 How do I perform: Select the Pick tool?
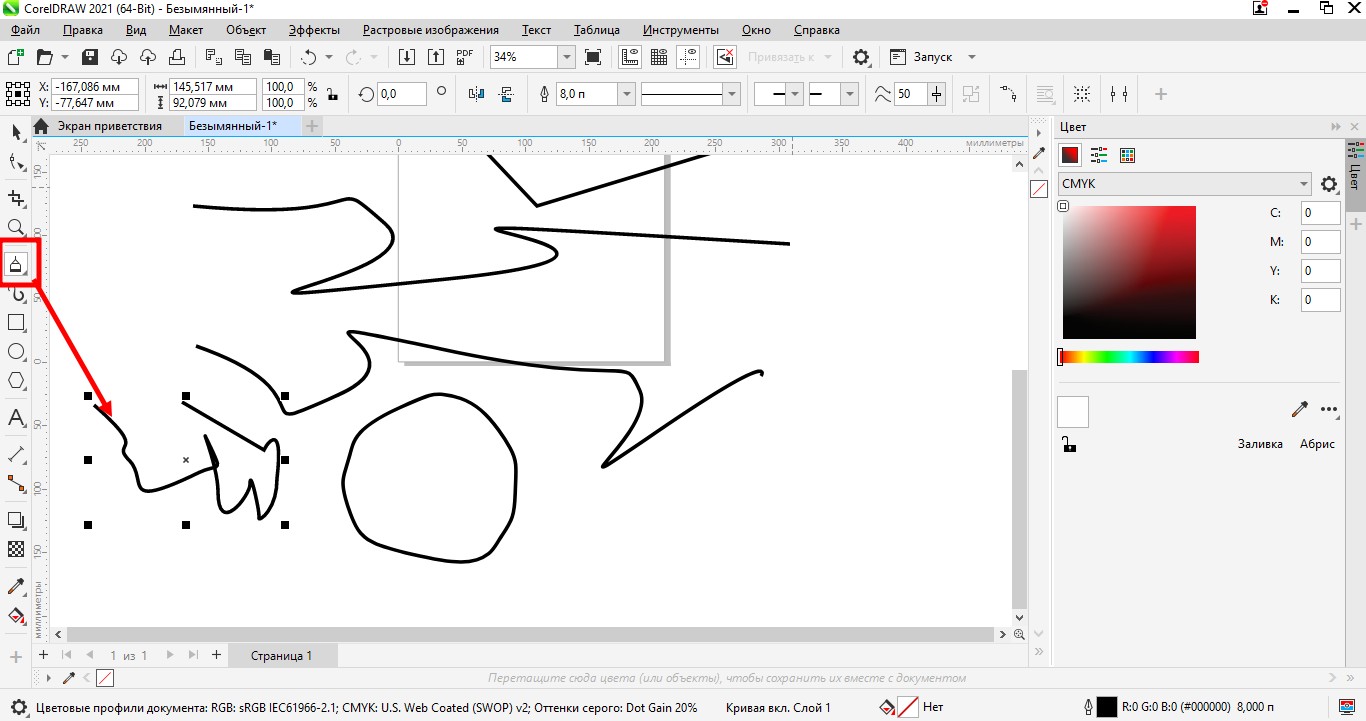coord(16,132)
